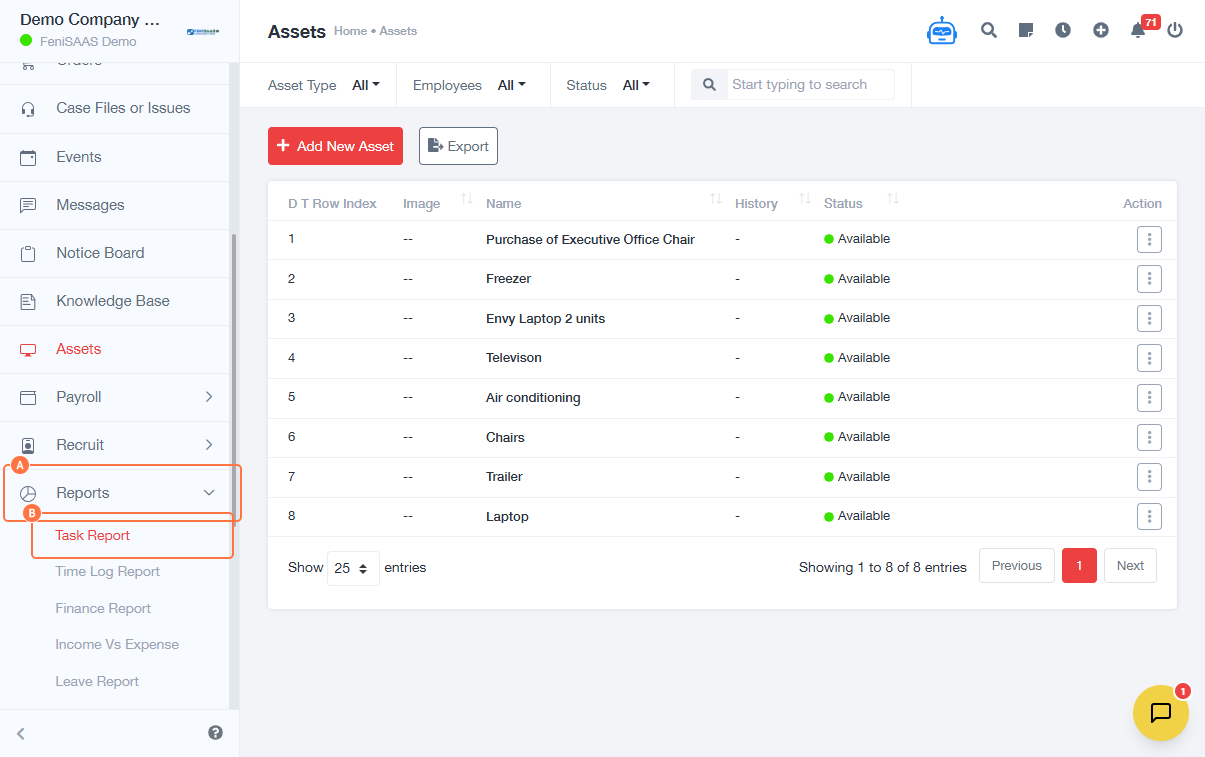This screenshot has height=757, width=1205.
Task: Expand the Payroll sidebar menu
Action: pyautogui.click(x=119, y=397)
